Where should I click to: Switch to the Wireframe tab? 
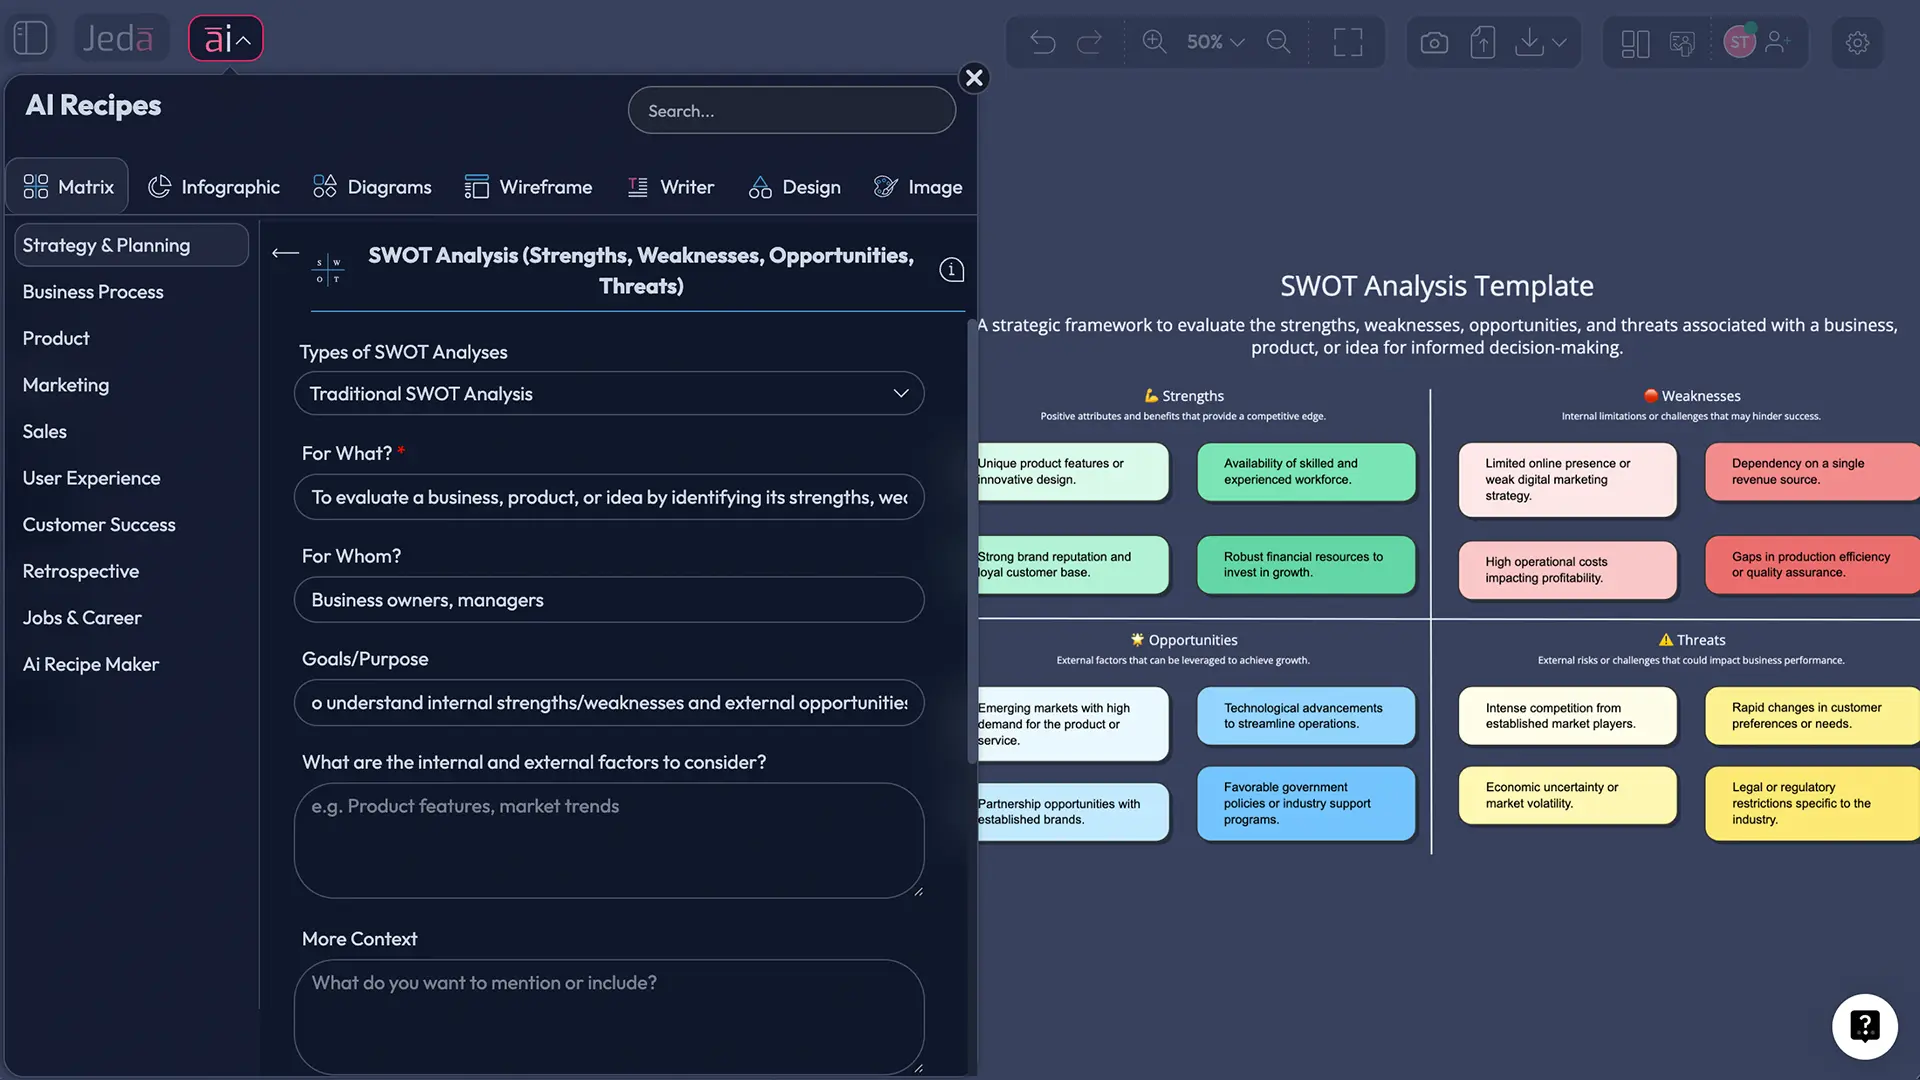point(529,186)
